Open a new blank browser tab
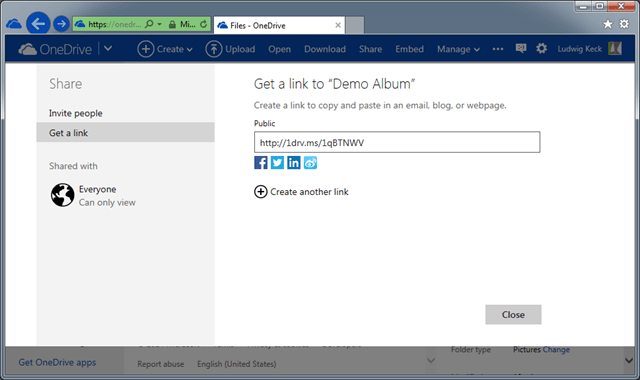The image size is (640, 380). [x=355, y=25]
